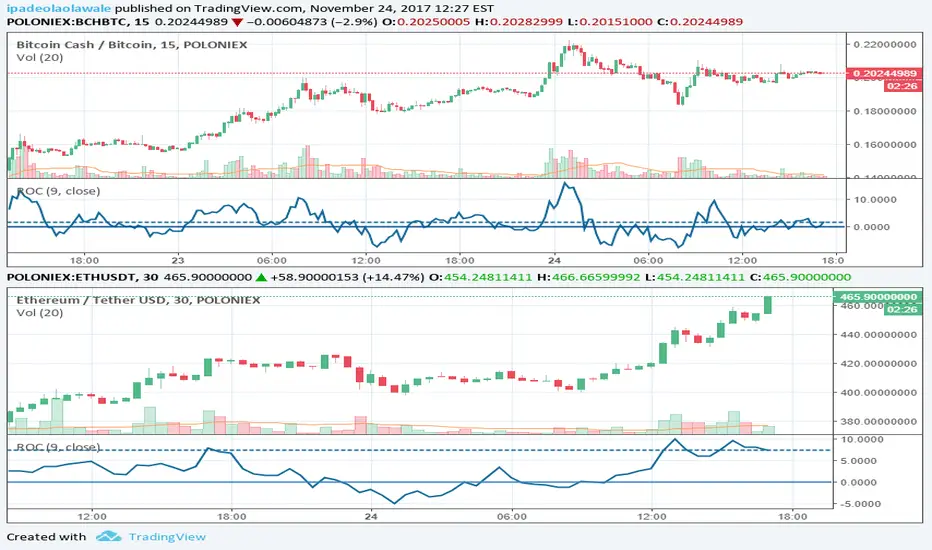Click Vol (20) label in Bitcoin Cash chart
932x550 pixels.
(x=39, y=58)
